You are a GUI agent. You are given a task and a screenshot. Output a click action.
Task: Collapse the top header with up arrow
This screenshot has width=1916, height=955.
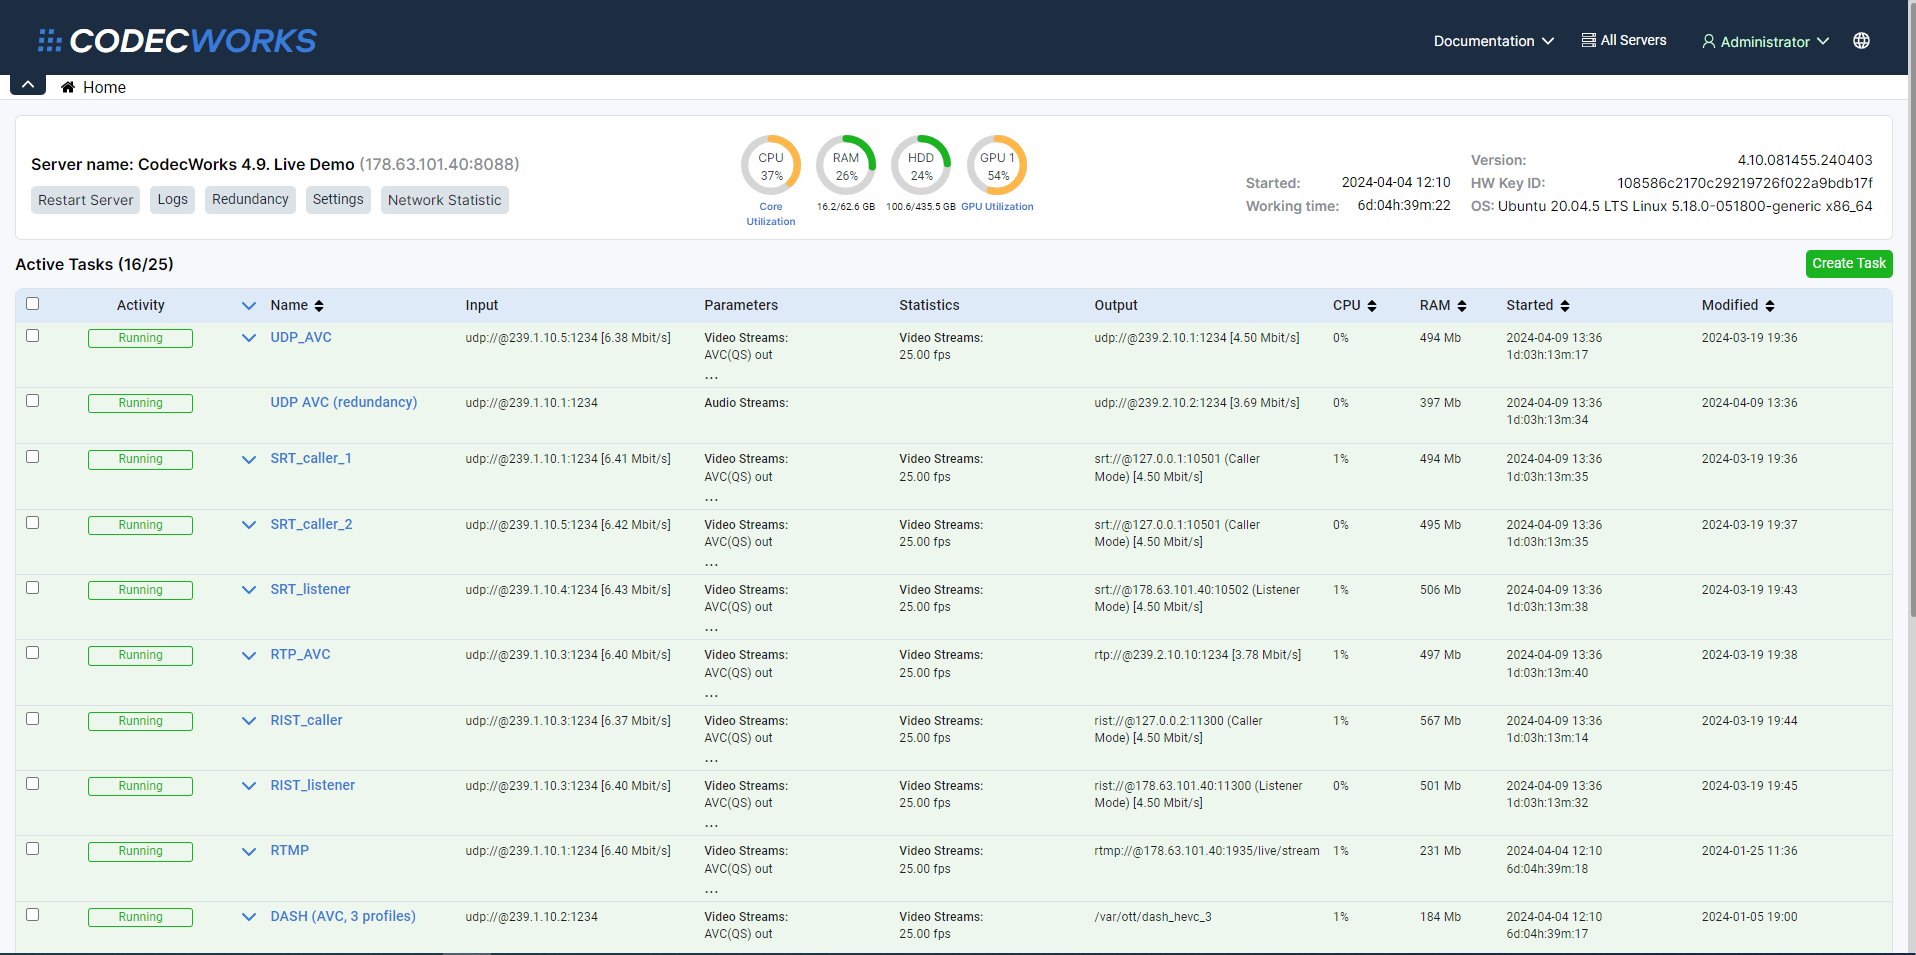pos(28,85)
